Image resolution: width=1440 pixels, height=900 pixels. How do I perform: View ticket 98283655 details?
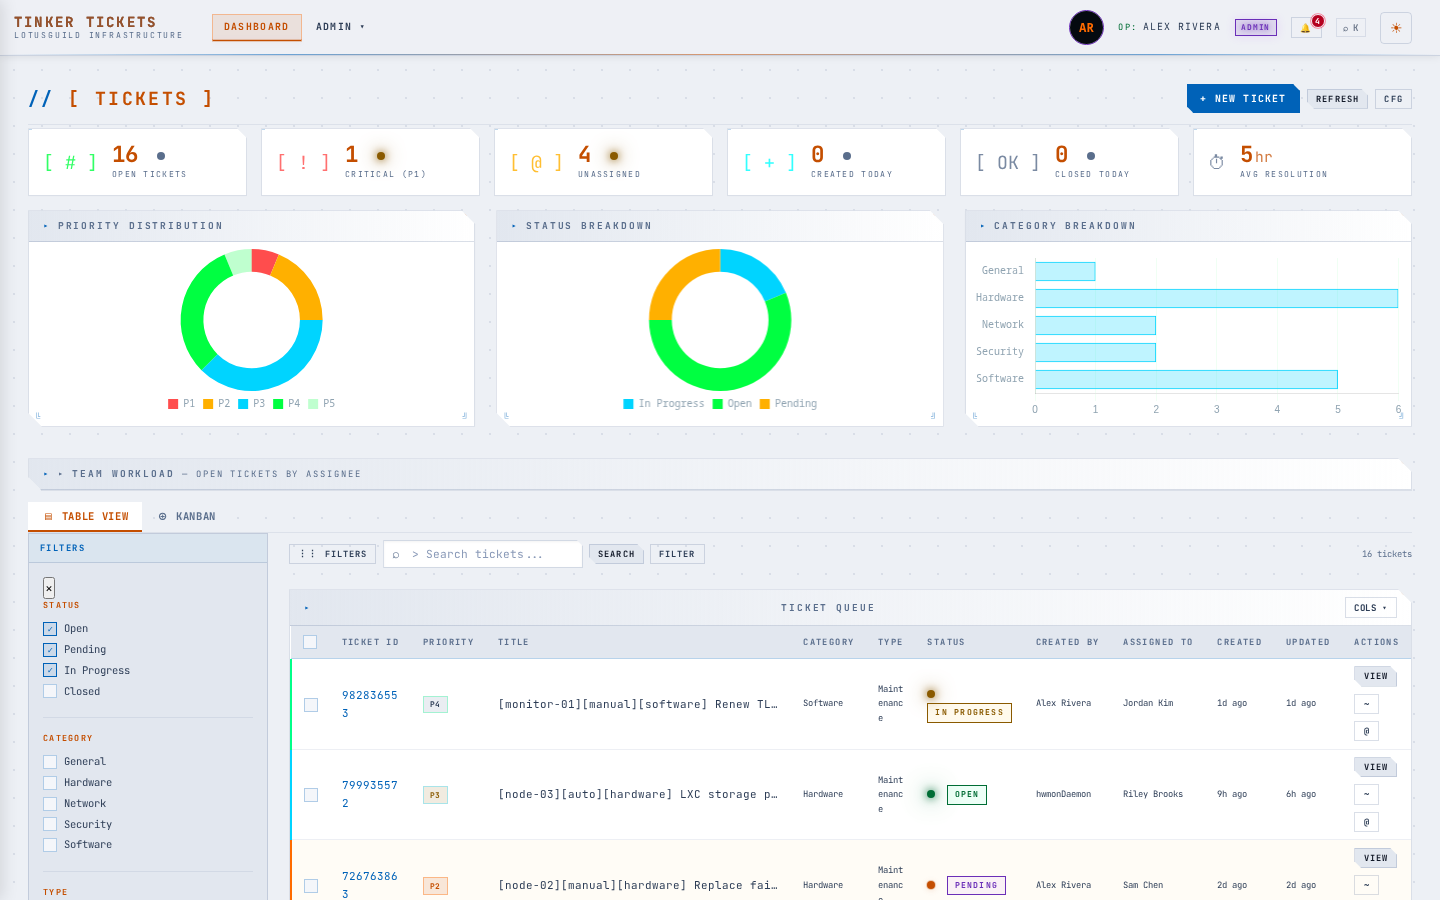(1376, 676)
